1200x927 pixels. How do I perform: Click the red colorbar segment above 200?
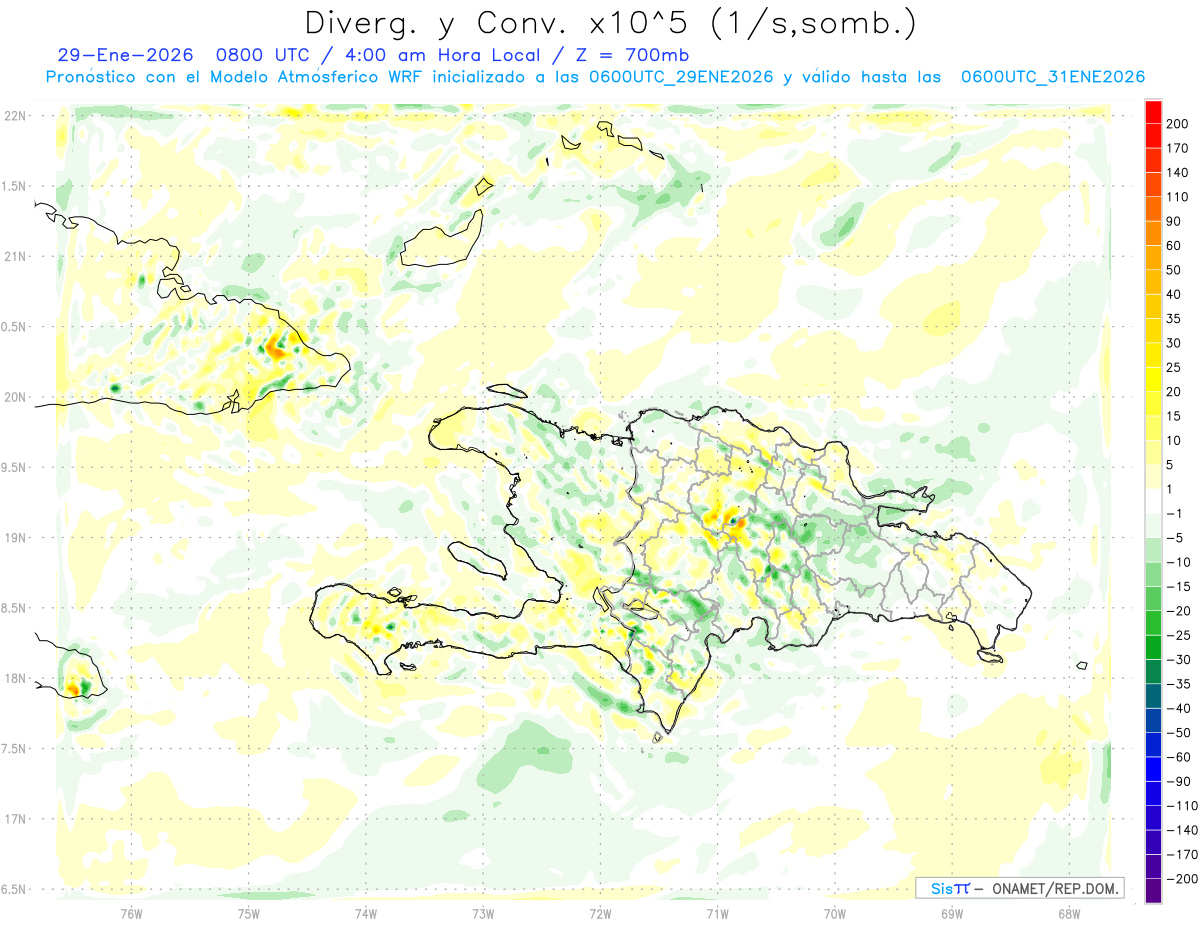(x=1153, y=112)
